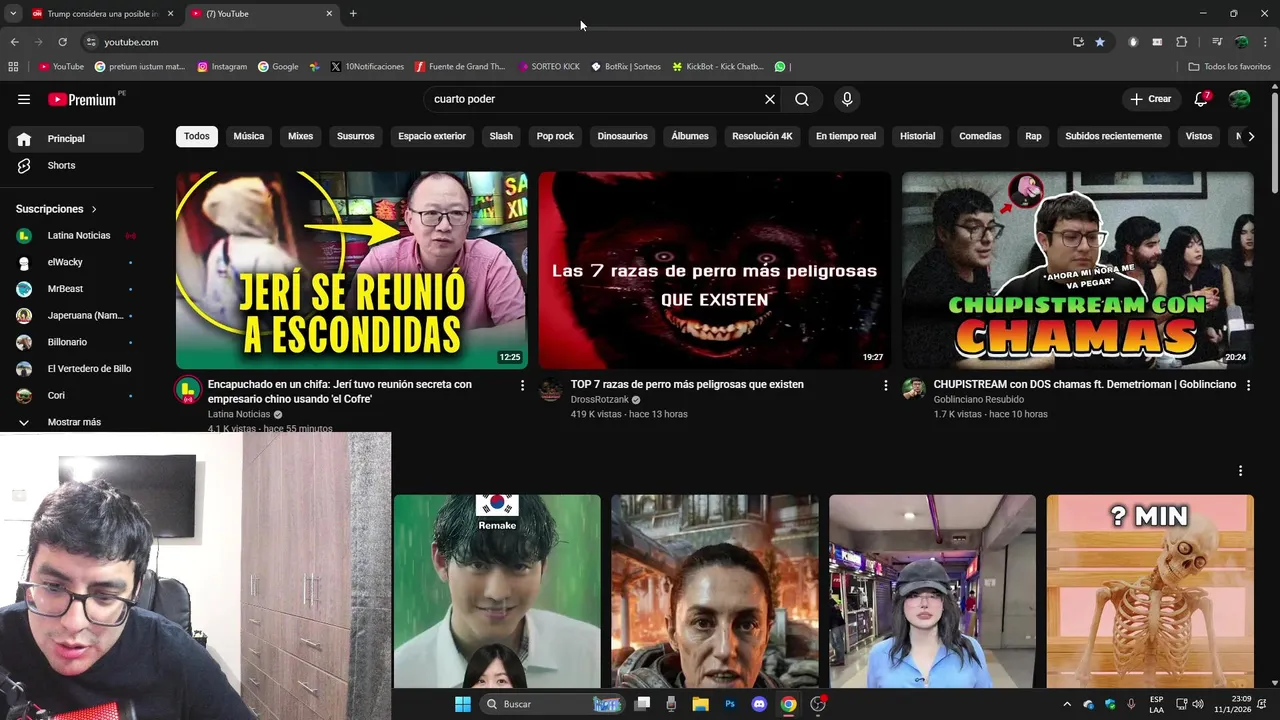Open the Crear upload menu
Viewport: 1280px width, 720px height.
pyautogui.click(x=1150, y=99)
